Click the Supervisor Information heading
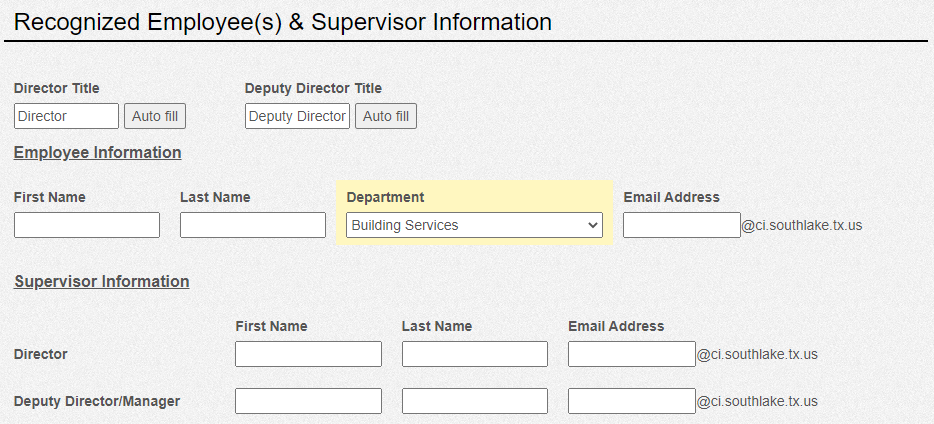This screenshot has height=424, width=934. point(102,281)
